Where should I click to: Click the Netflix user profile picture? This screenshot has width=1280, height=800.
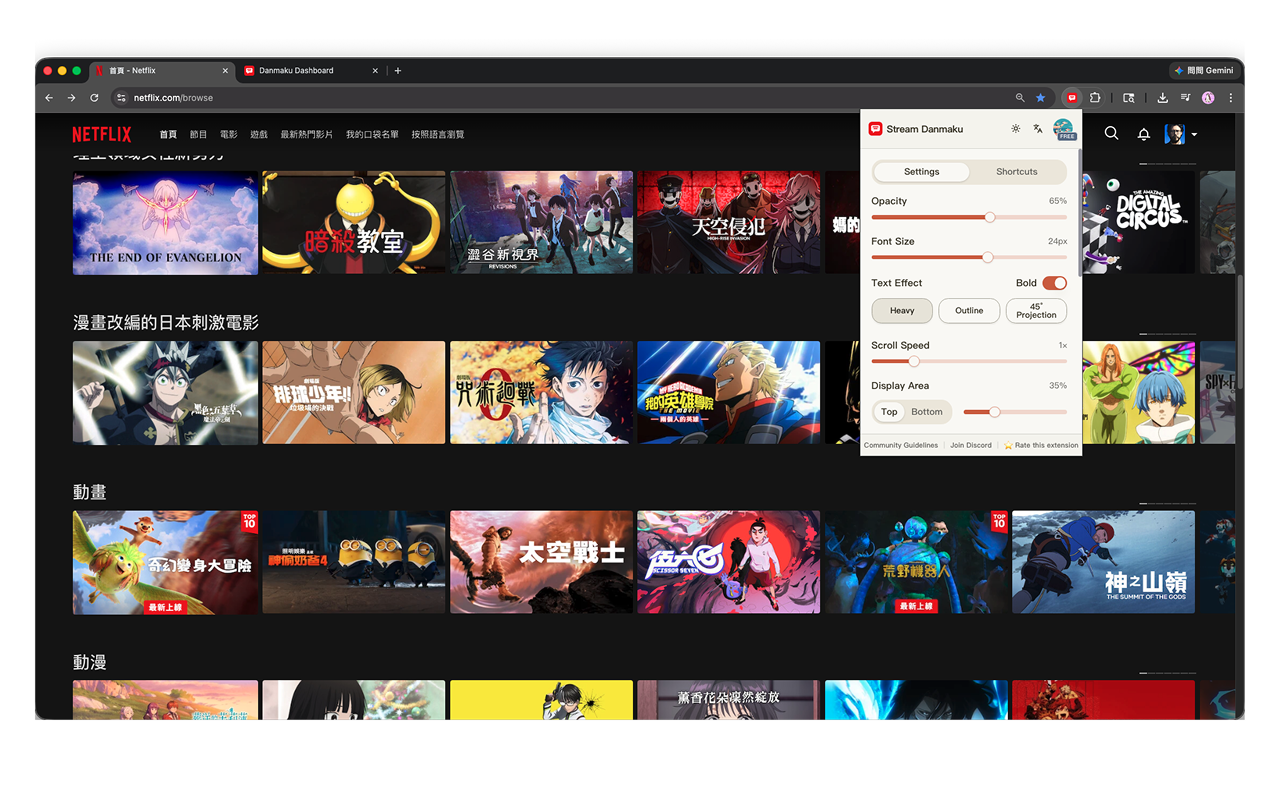[1175, 134]
